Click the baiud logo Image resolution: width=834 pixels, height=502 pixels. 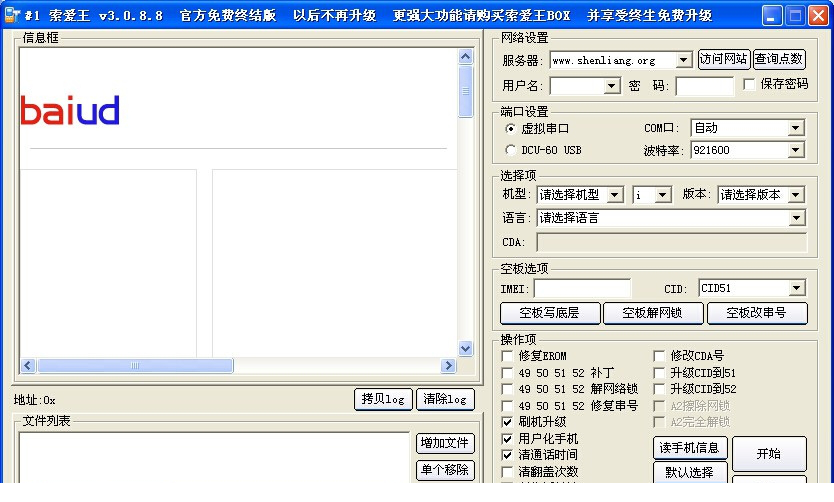pos(70,111)
